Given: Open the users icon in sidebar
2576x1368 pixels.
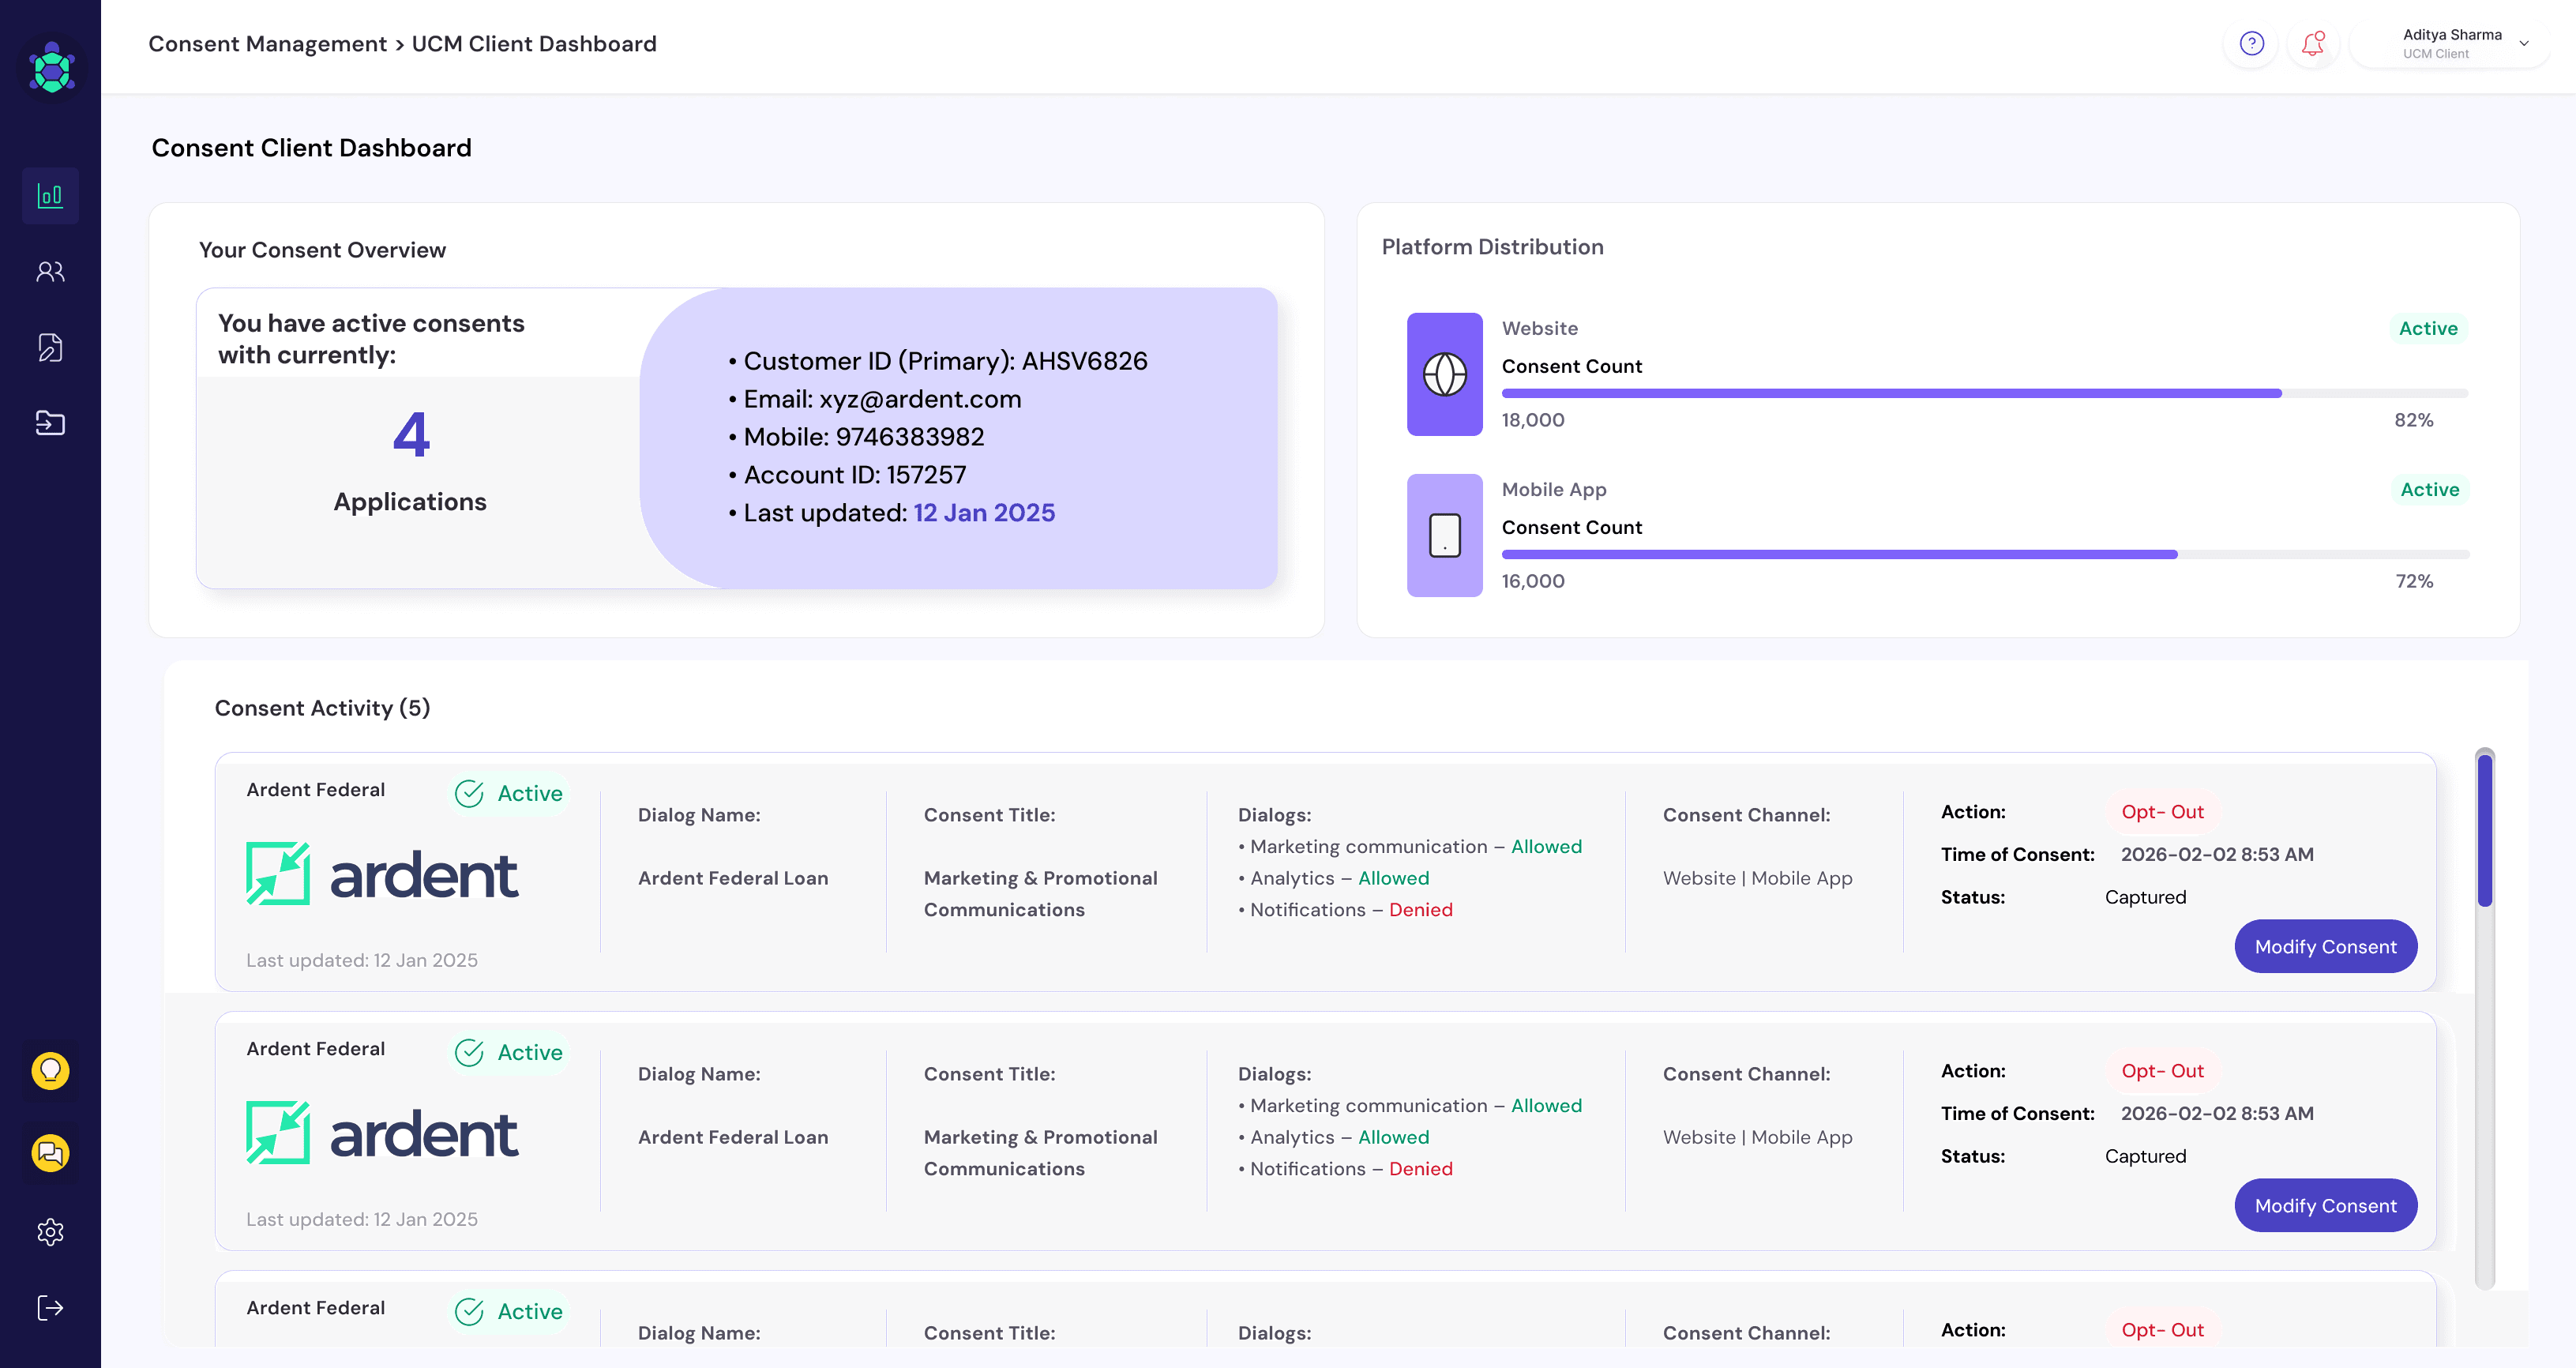Looking at the screenshot, I should 50,272.
